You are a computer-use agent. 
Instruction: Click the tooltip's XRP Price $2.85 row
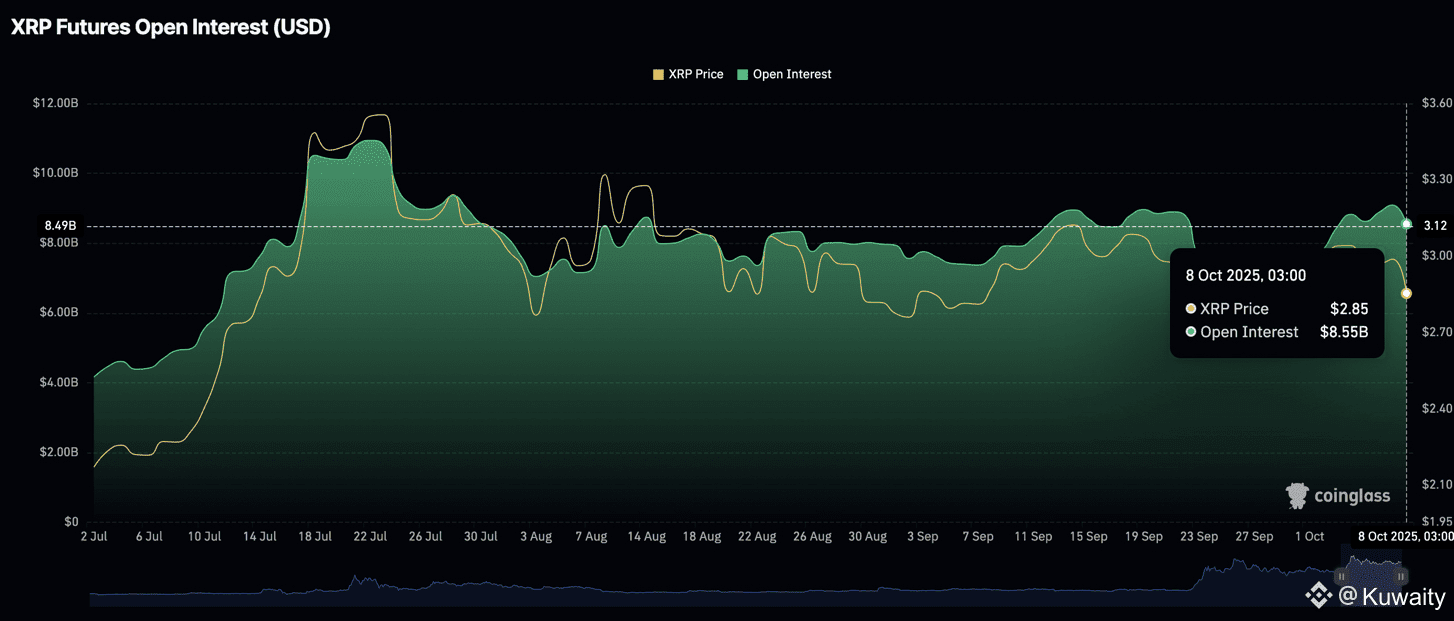[1276, 309]
